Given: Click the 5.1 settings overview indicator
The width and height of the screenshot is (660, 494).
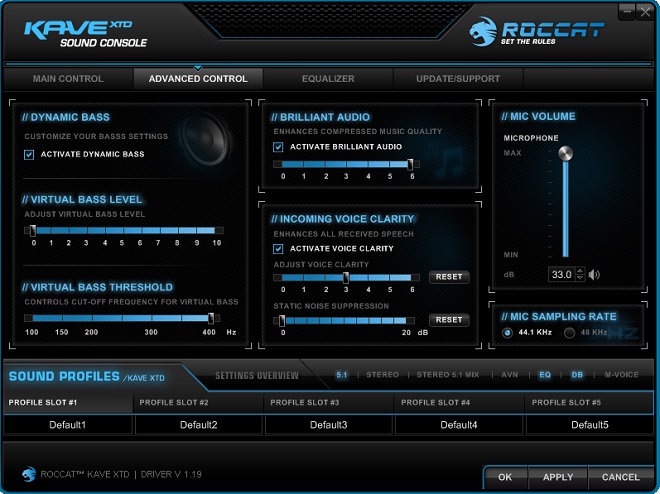Looking at the screenshot, I should (342, 374).
